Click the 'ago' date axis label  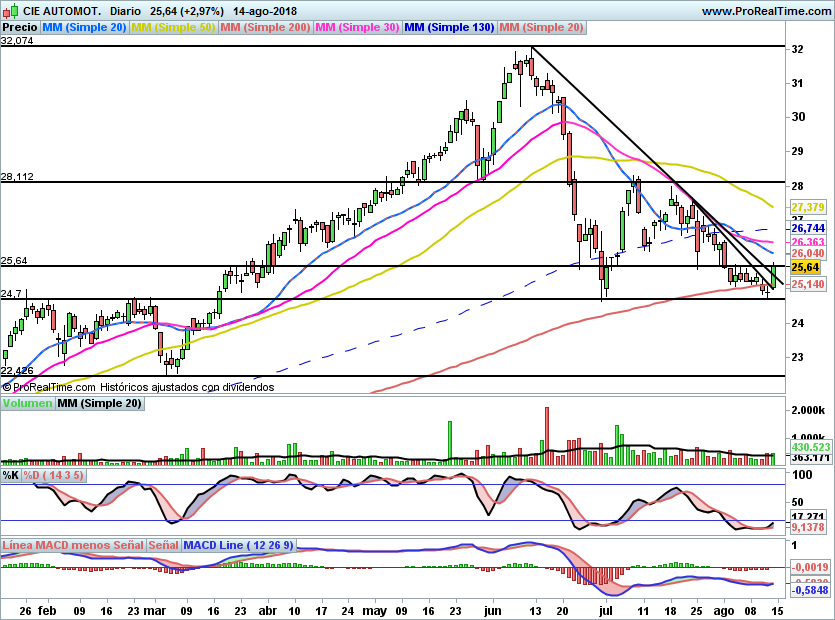(723, 611)
